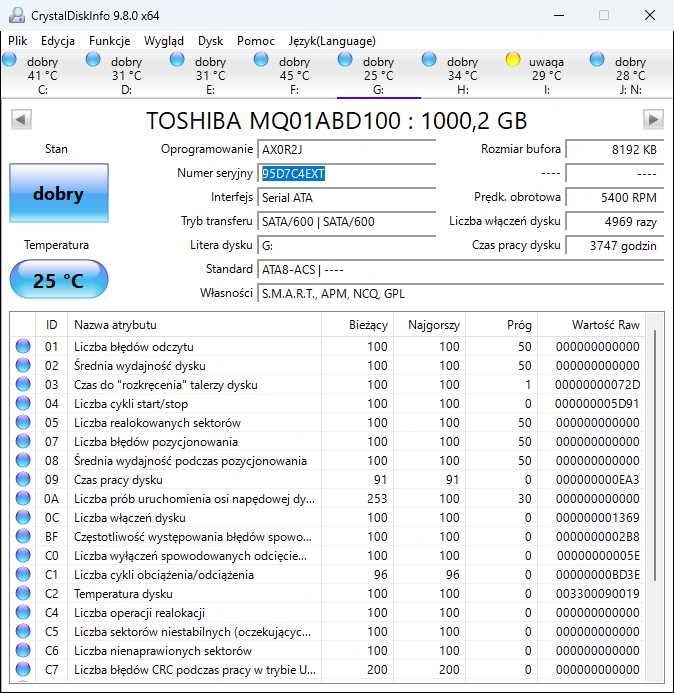The width and height of the screenshot is (674, 693).
Task: Click the Serial ATA interface field
Action: (x=347, y=198)
